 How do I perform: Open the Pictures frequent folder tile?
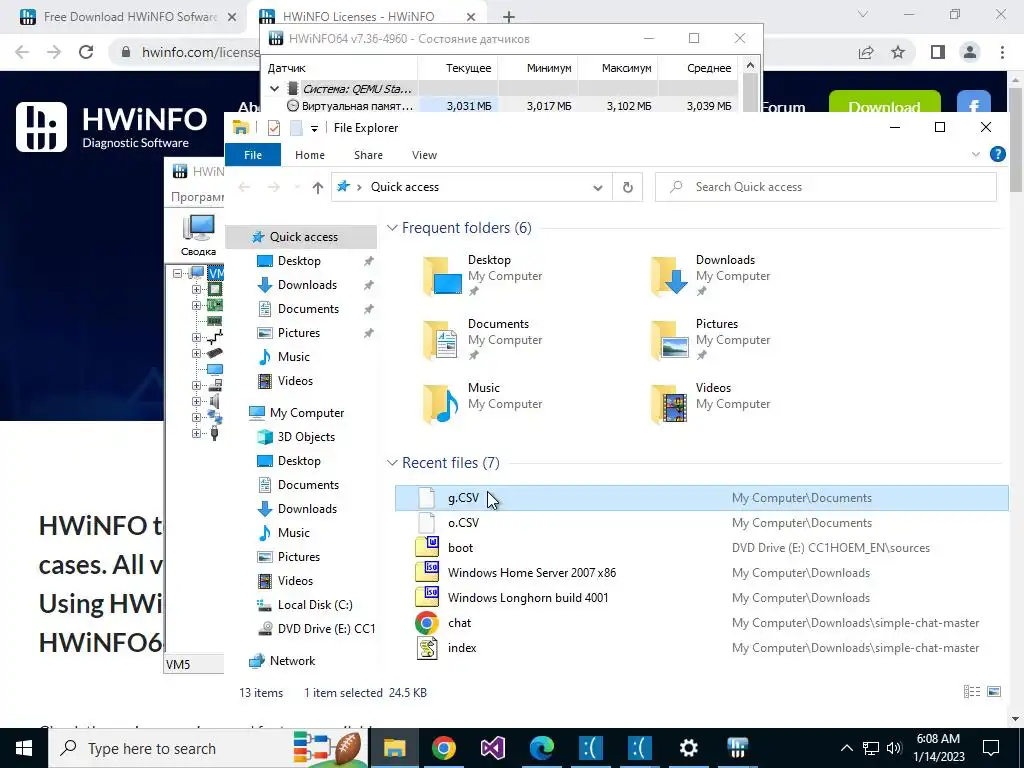712,339
